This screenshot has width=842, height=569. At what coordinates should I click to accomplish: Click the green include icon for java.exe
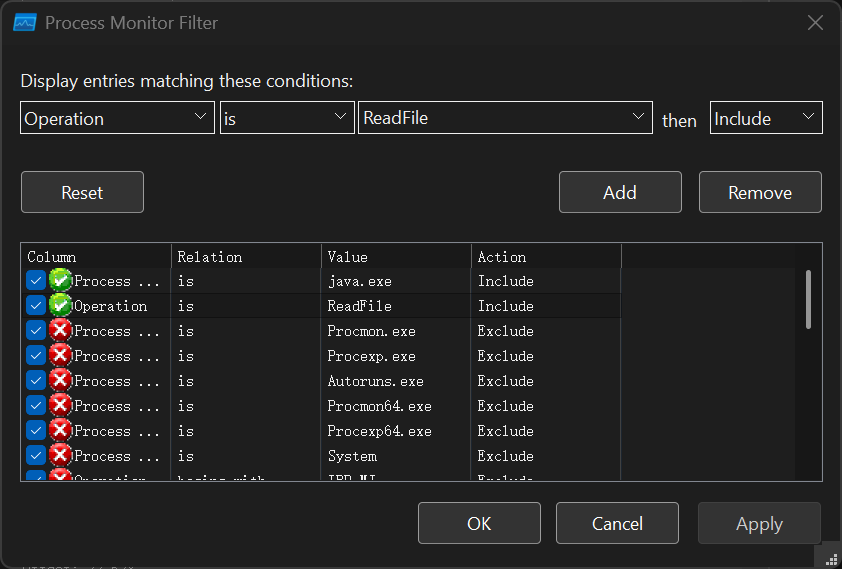pos(60,281)
